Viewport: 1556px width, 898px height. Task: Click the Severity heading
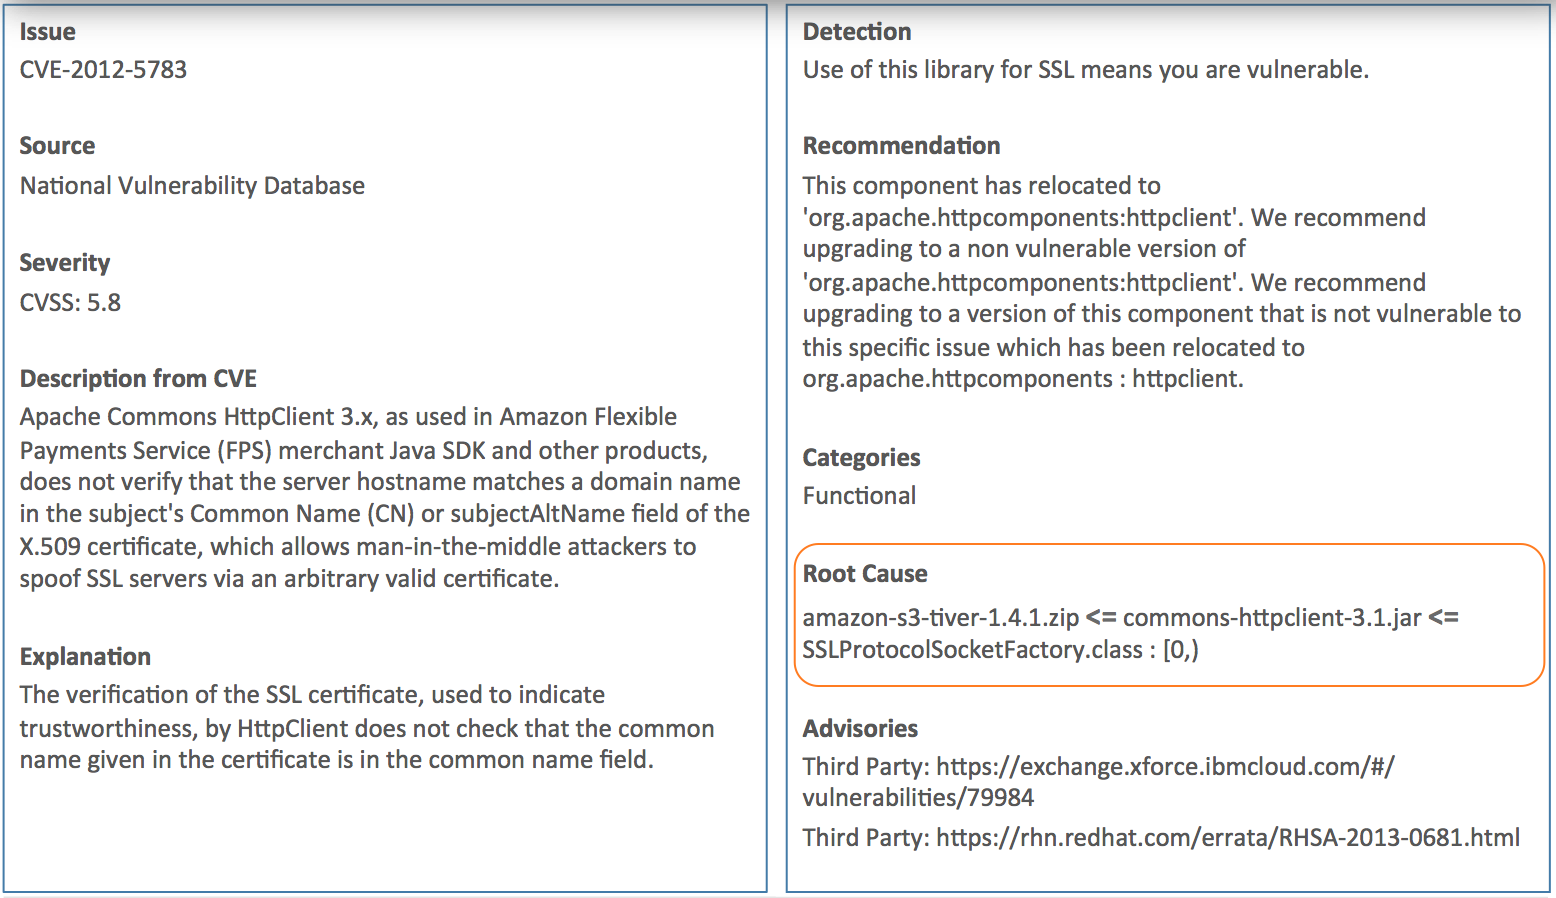[65, 263]
